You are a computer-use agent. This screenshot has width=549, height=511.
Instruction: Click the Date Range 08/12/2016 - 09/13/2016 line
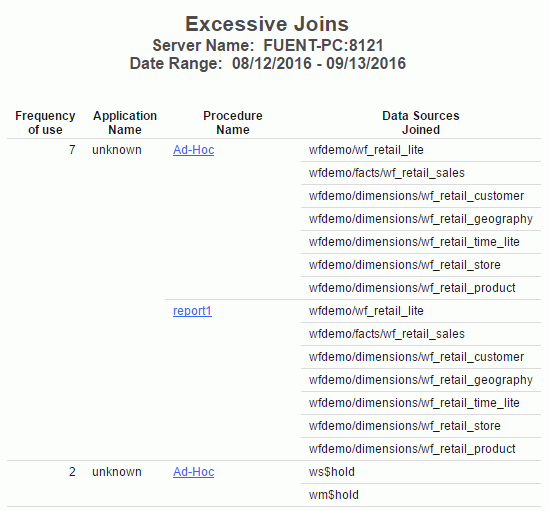268,63
